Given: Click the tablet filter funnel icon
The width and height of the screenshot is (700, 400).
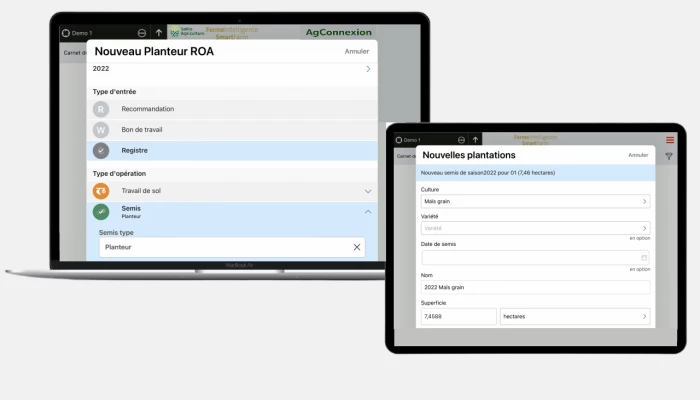Looking at the screenshot, I should tap(669, 156).
